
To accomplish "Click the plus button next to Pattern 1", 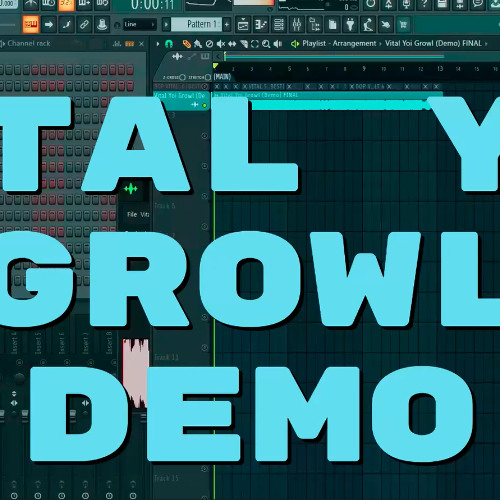I will (x=227, y=24).
